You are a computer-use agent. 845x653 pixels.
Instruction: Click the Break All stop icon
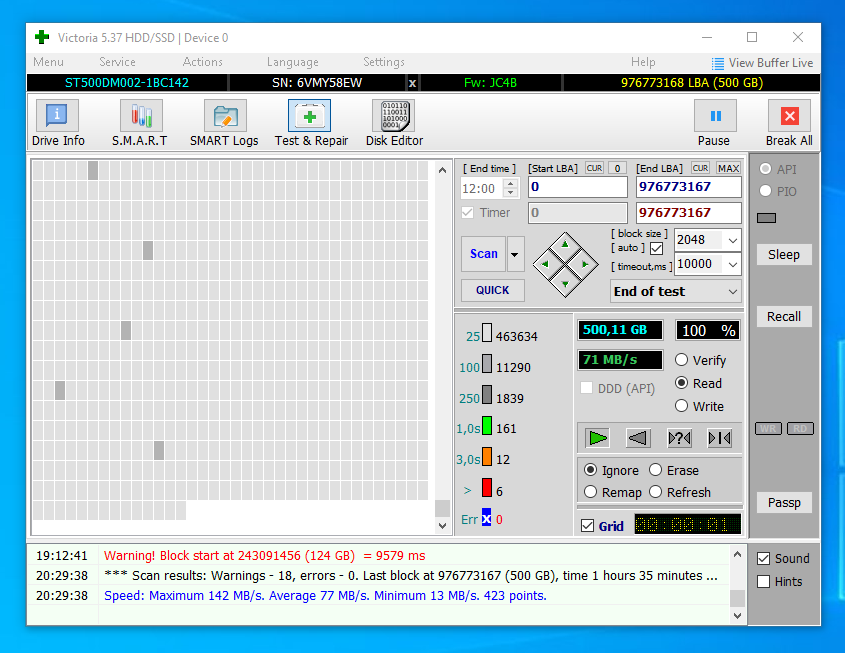(x=789, y=115)
